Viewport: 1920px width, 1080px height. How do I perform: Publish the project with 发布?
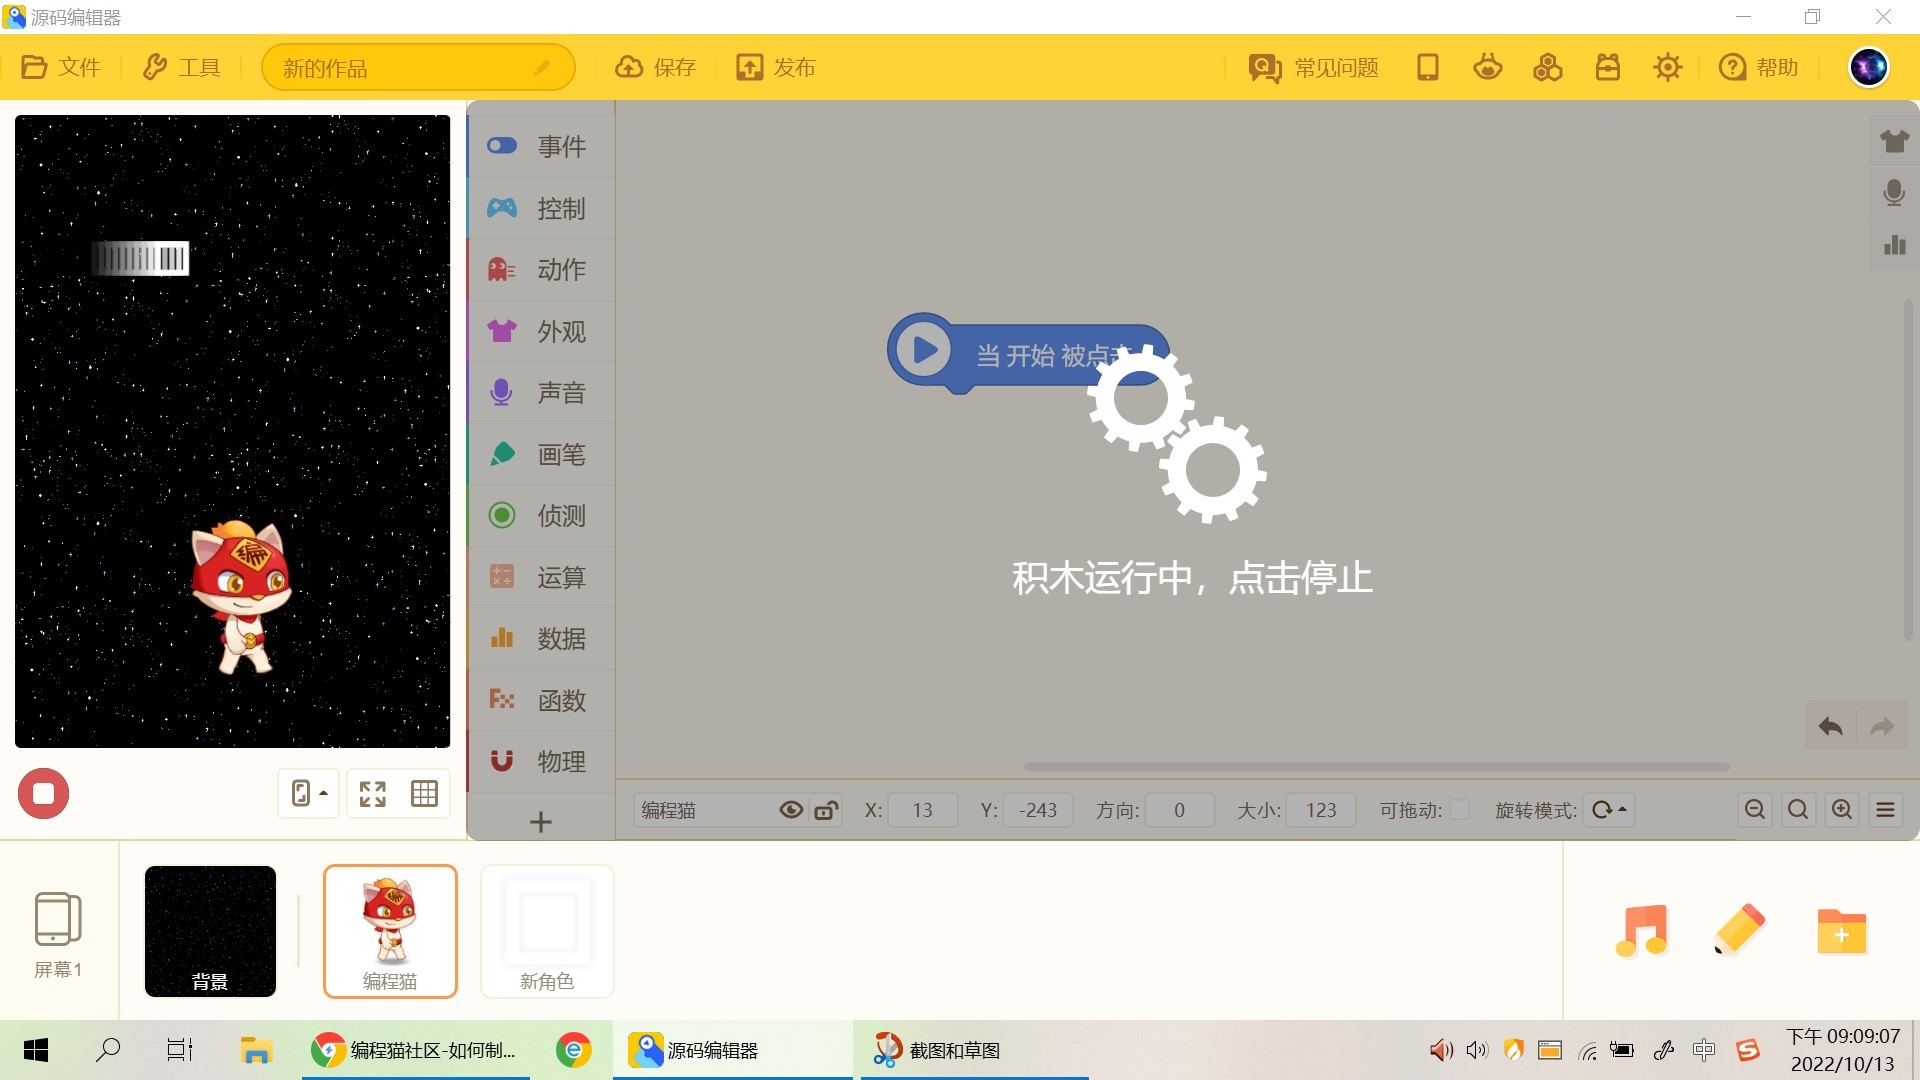pos(776,67)
